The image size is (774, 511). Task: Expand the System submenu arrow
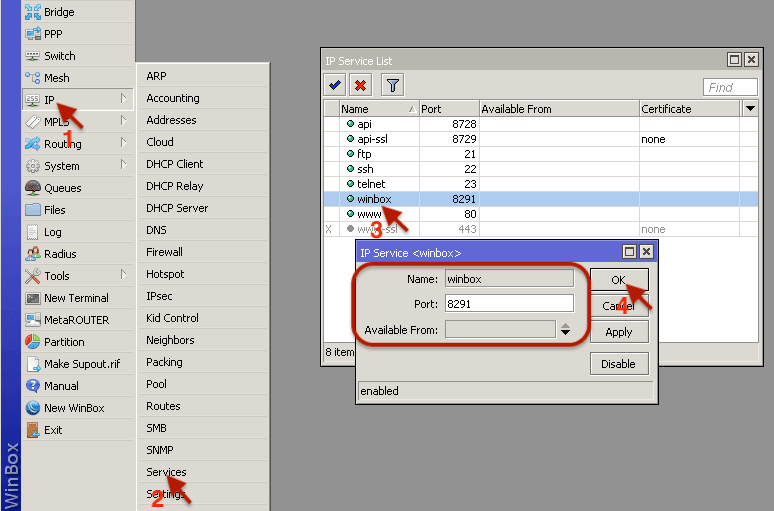pyautogui.click(x=123, y=165)
